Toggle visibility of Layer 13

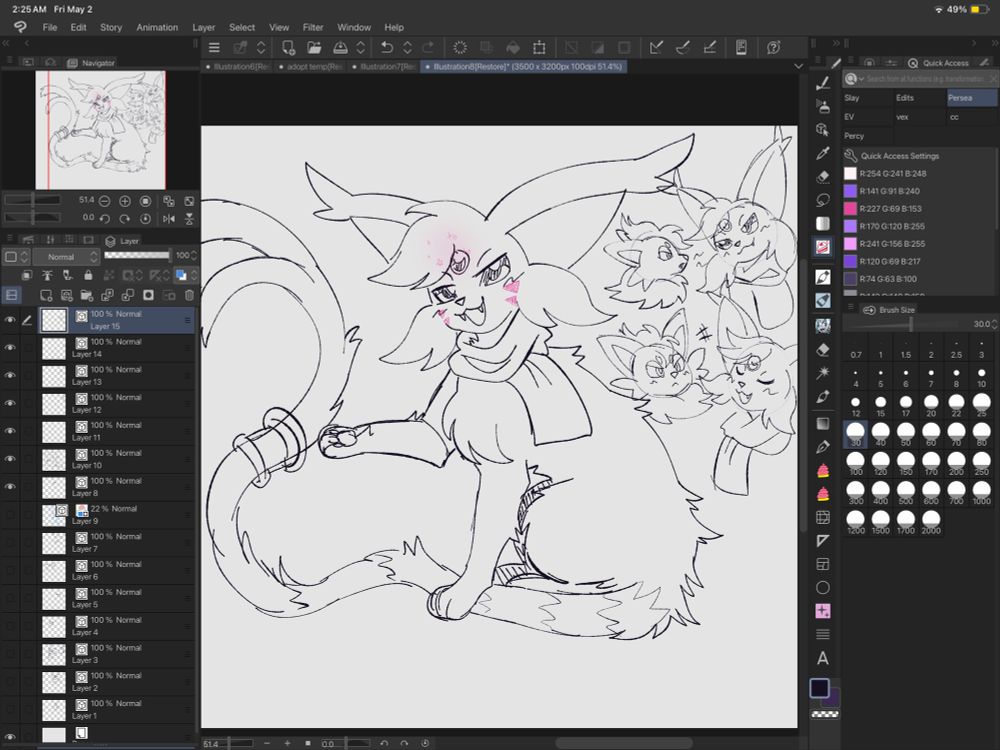(10, 376)
